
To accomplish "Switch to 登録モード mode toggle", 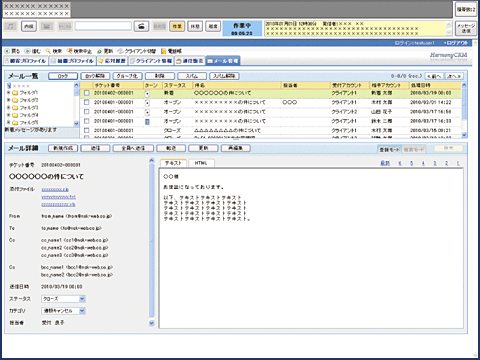I will click(x=389, y=150).
